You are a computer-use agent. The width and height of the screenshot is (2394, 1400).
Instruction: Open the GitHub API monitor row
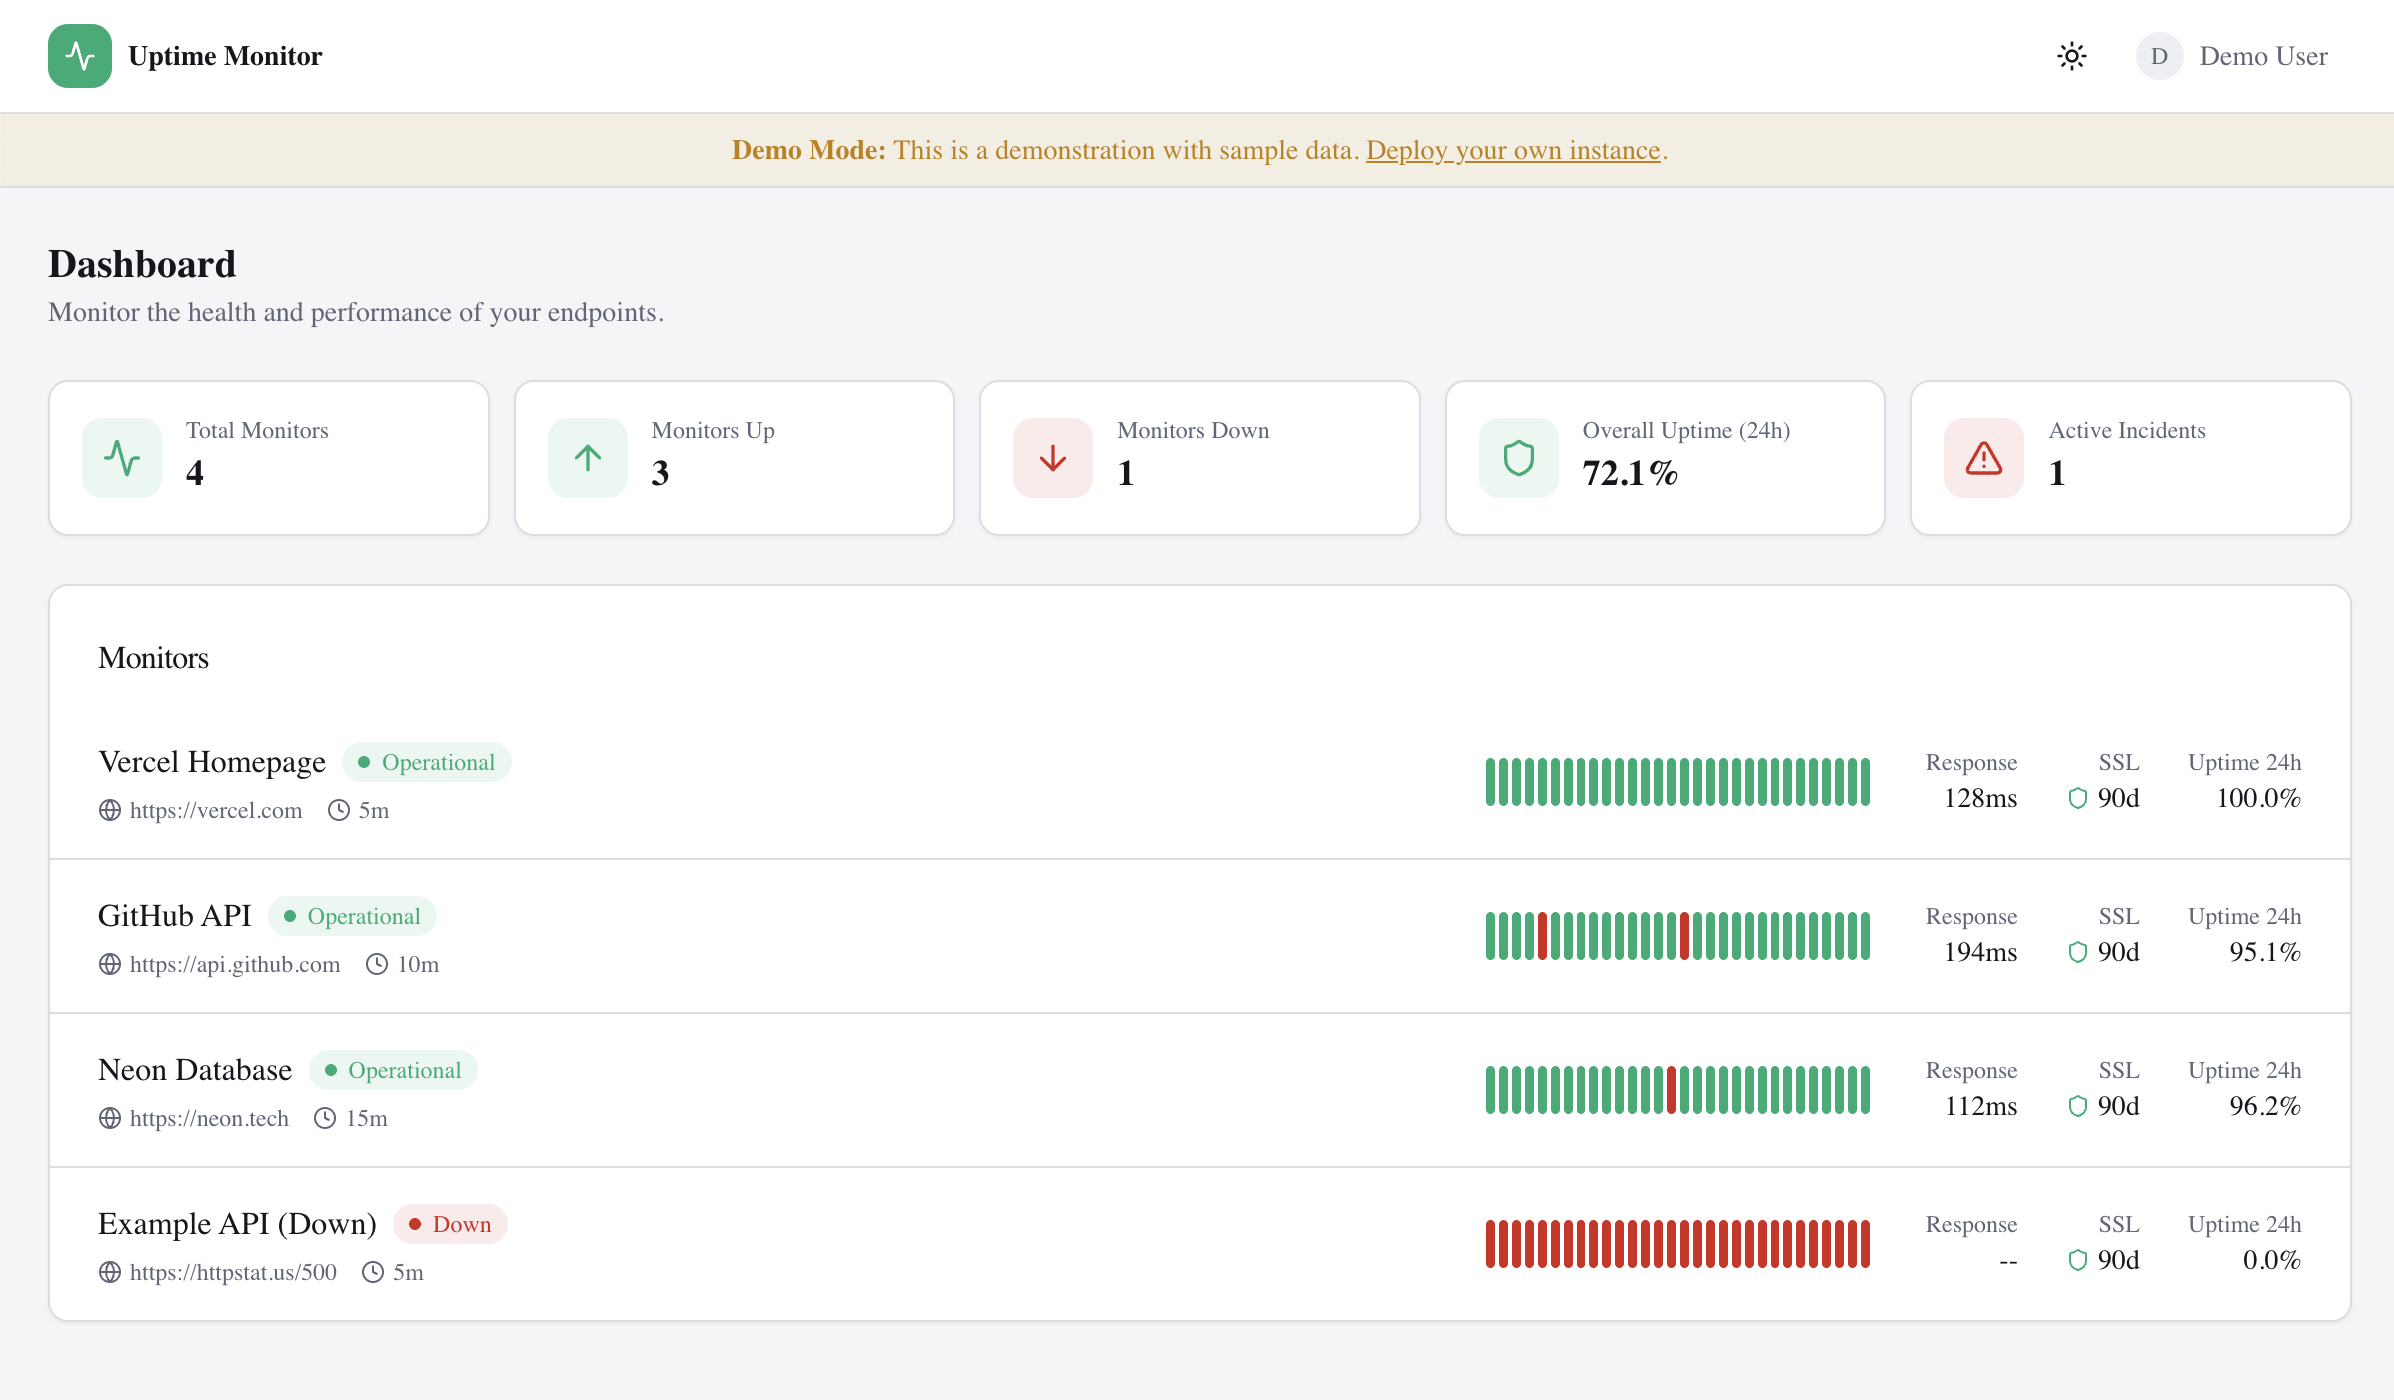(x=175, y=916)
